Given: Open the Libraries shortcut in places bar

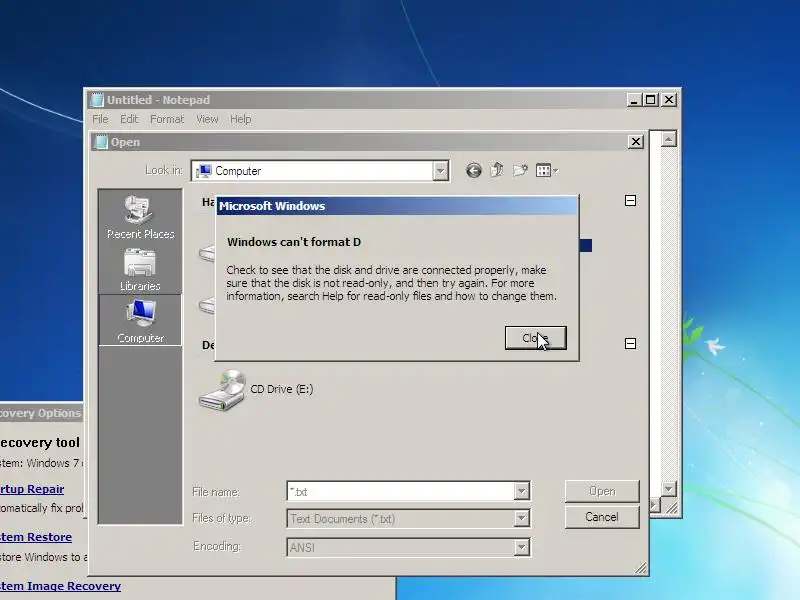Looking at the screenshot, I should click(140, 269).
